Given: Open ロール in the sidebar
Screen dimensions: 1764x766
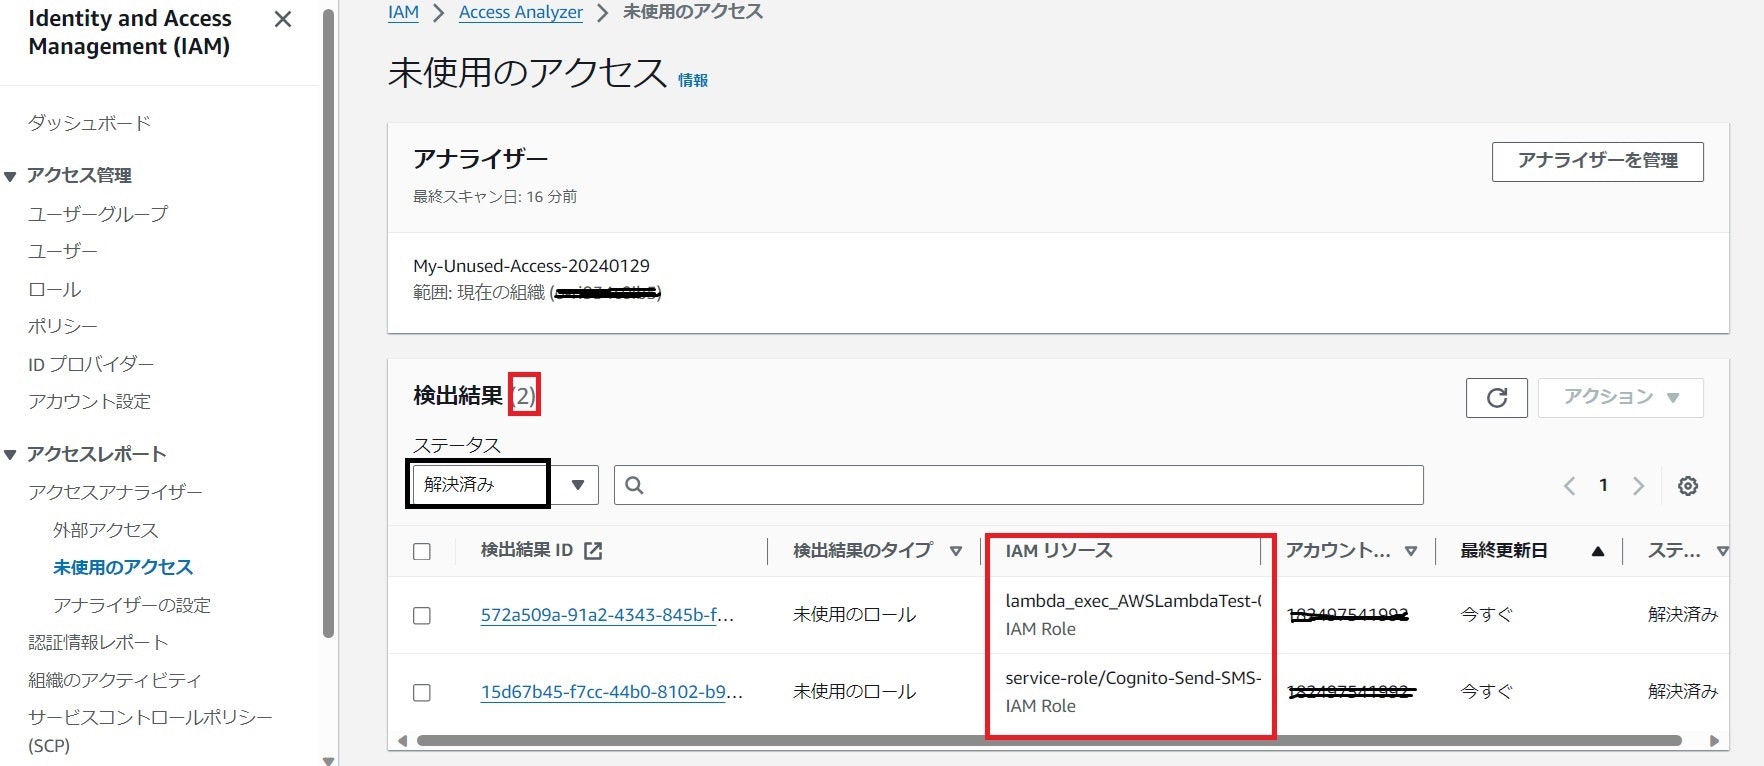Looking at the screenshot, I should tap(55, 290).
